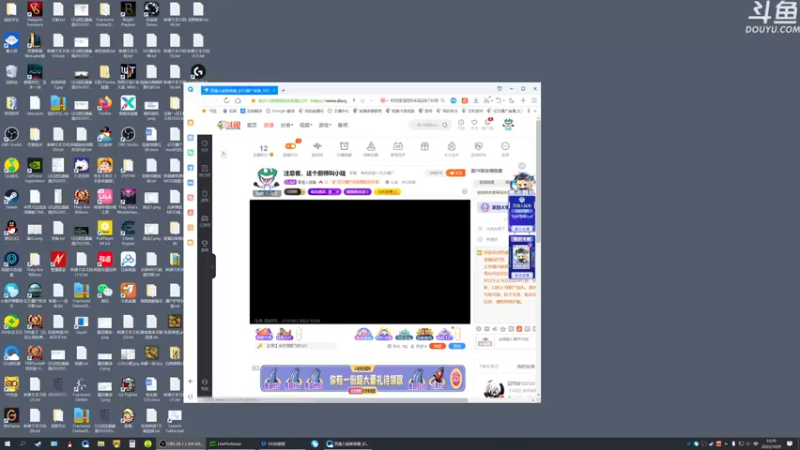Click the taskbar search magnifier icon
Screen dimensions: 800x450
23,444
